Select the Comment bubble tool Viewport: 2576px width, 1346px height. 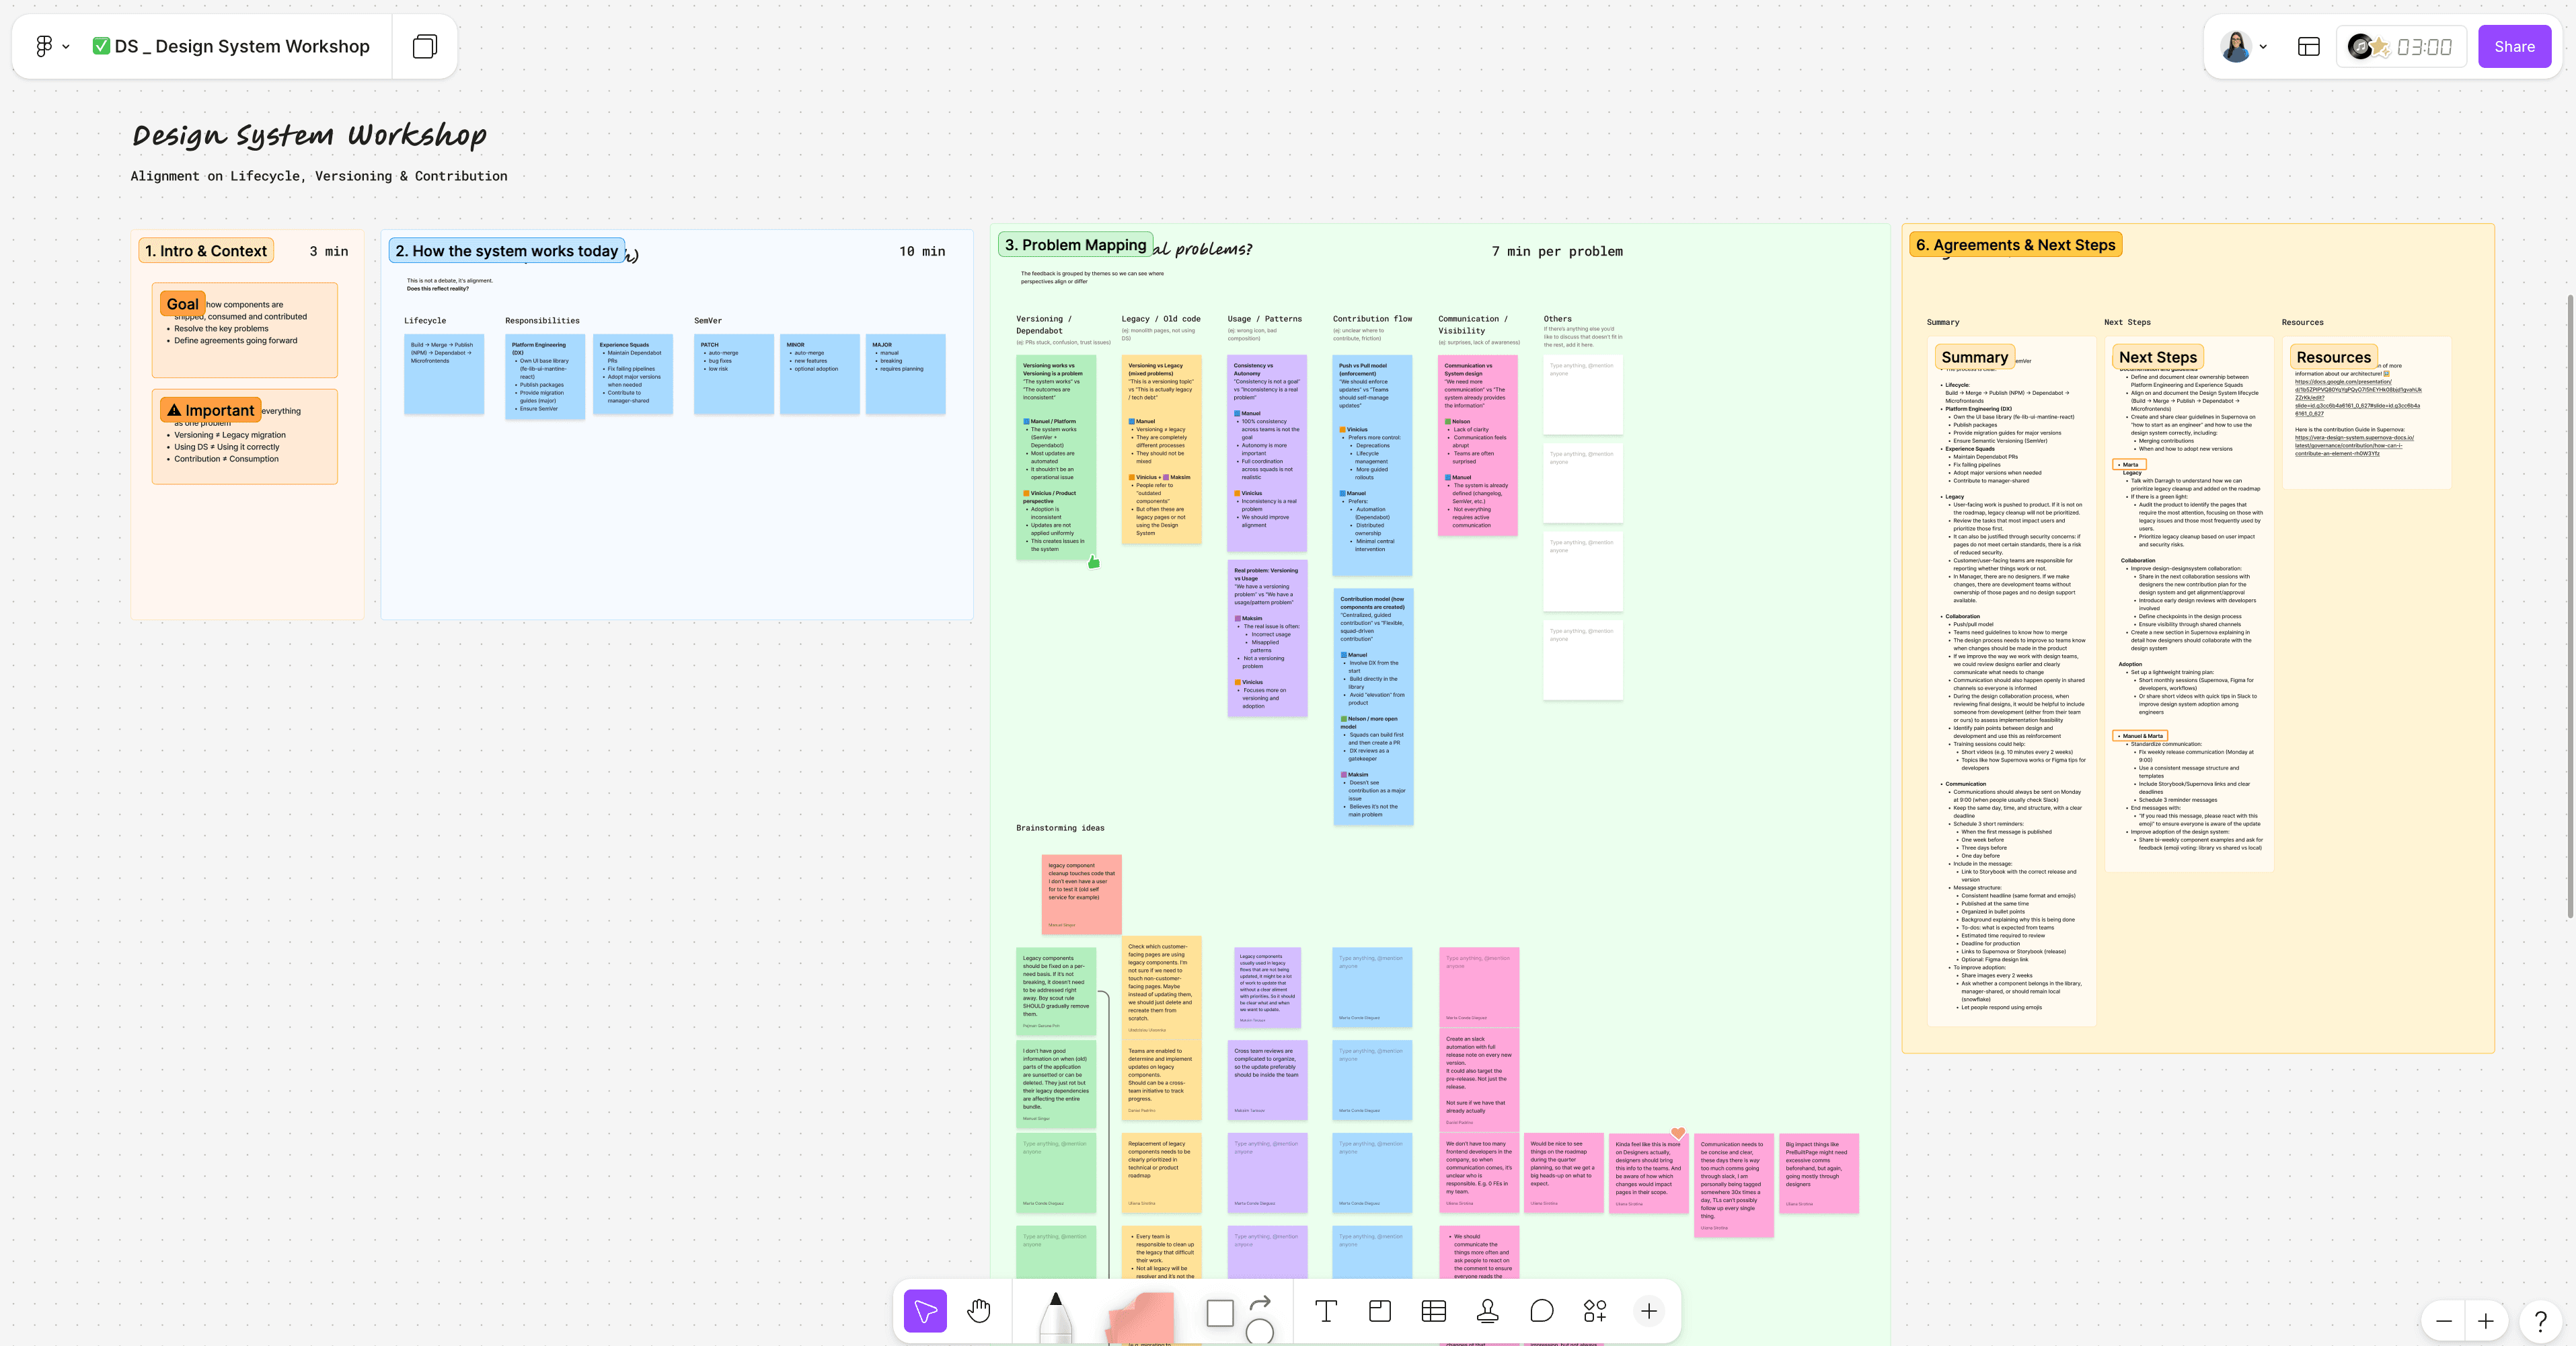[x=1542, y=1311]
